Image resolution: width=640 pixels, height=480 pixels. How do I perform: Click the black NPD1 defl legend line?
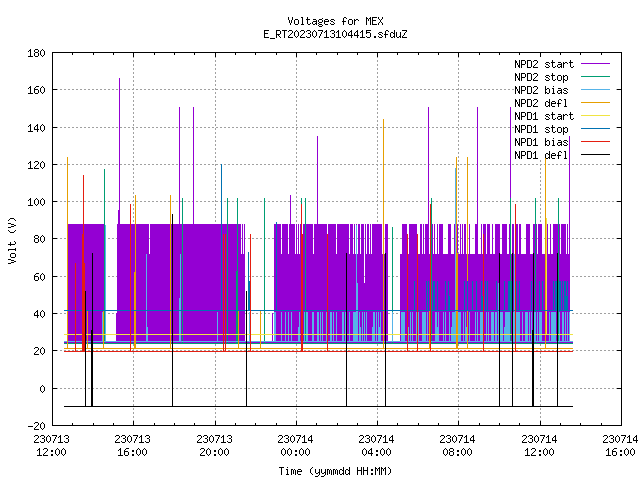[595, 155]
